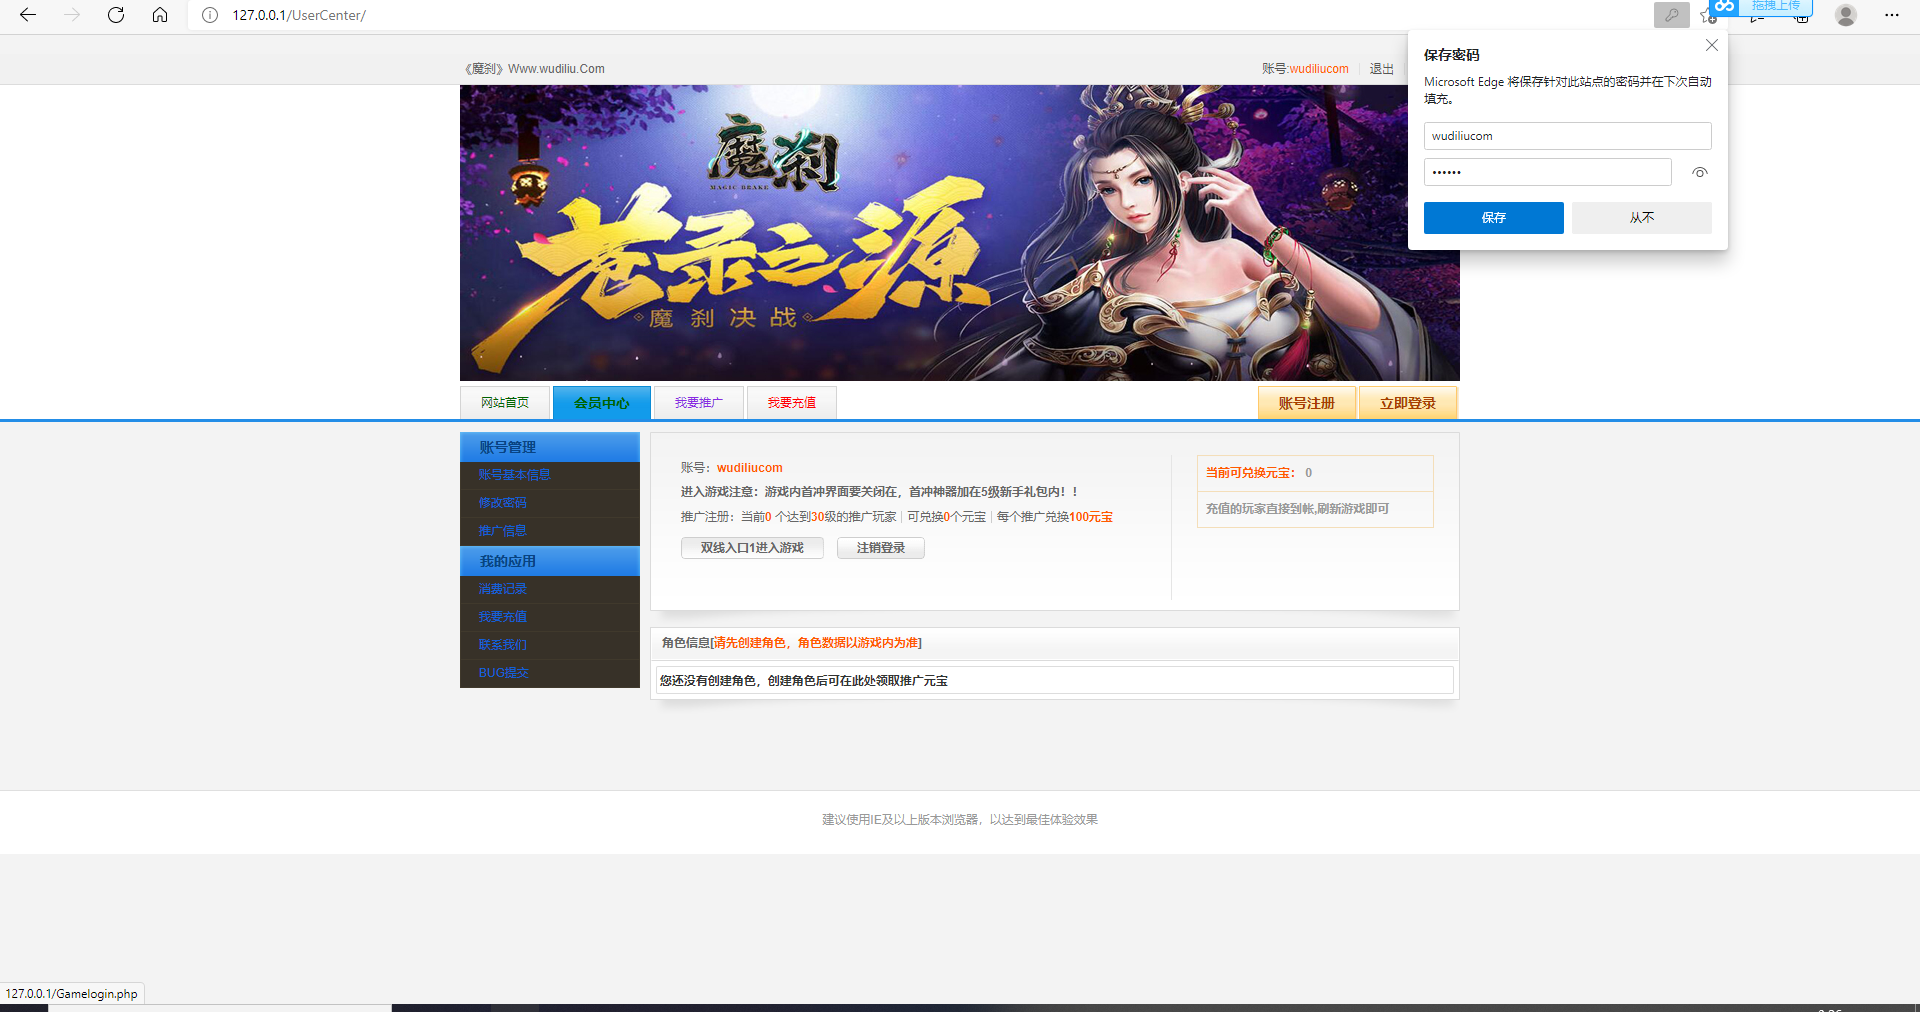The width and height of the screenshot is (1920, 1012).
Task: Open the browser profile avatar
Action: pyautogui.click(x=1846, y=15)
